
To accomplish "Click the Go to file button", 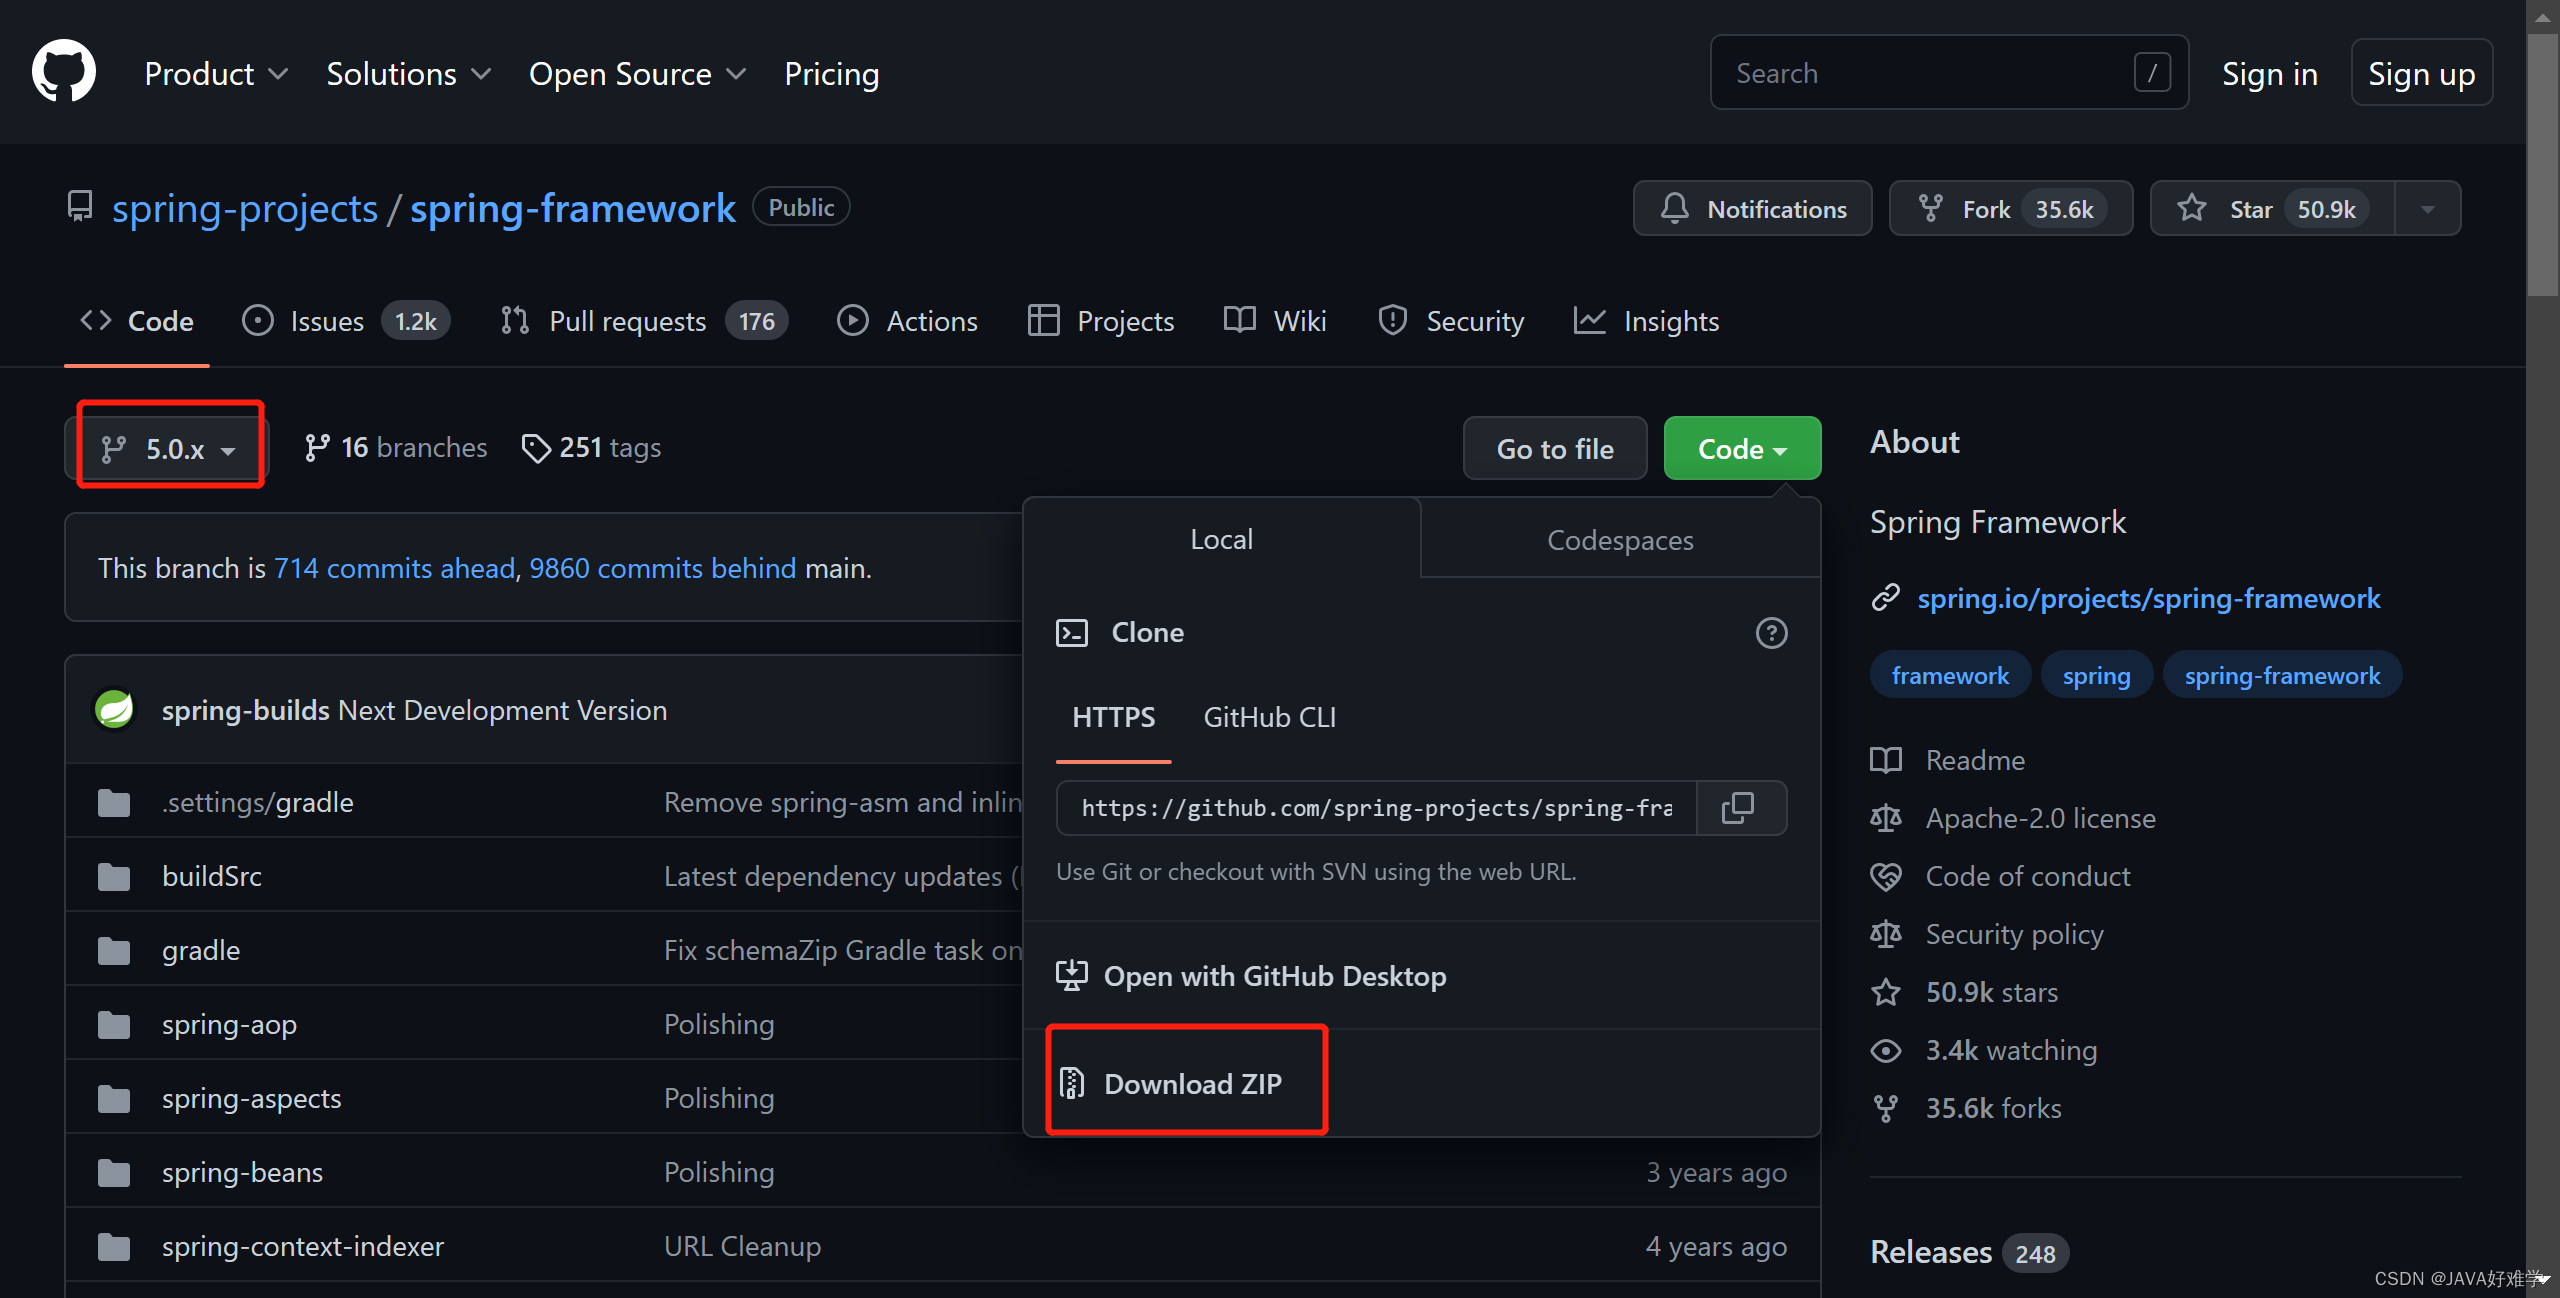I will coord(1555,448).
